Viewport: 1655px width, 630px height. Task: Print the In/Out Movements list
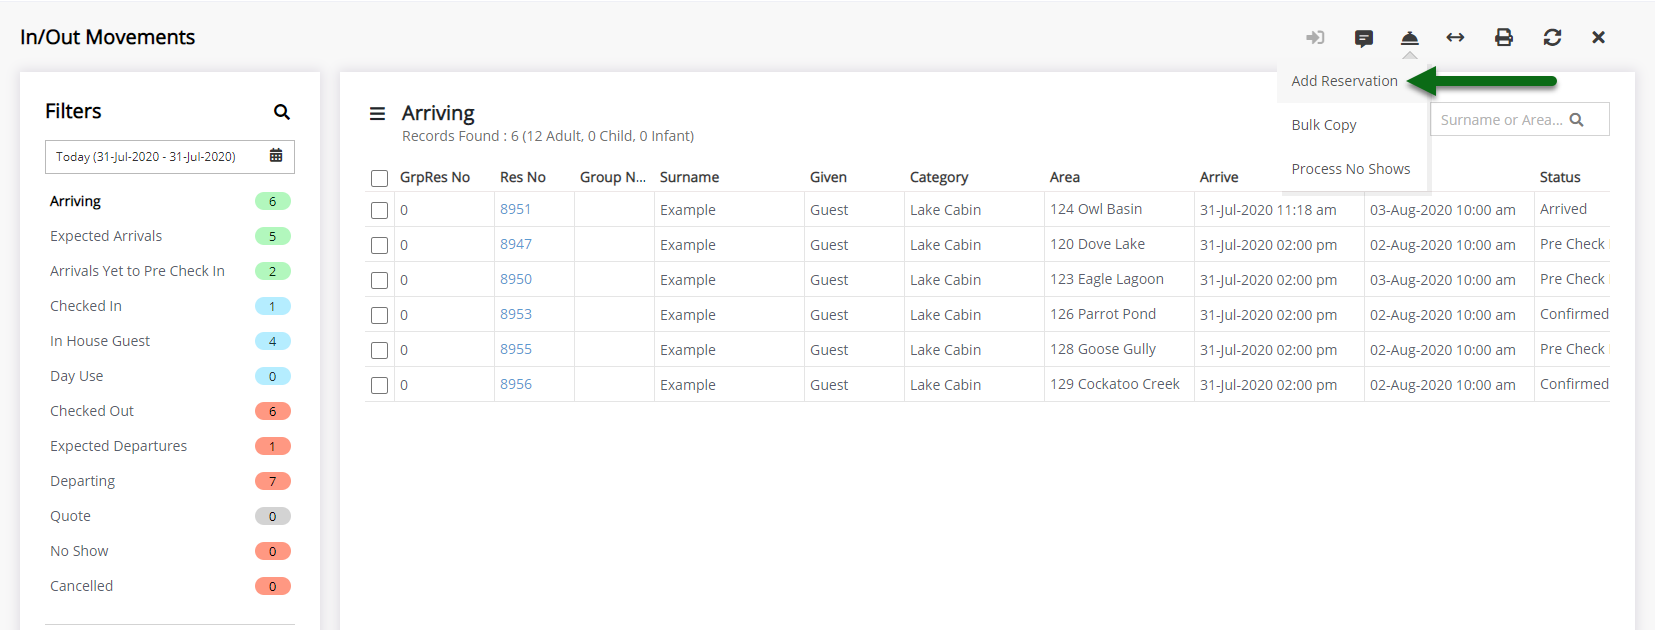(x=1503, y=38)
